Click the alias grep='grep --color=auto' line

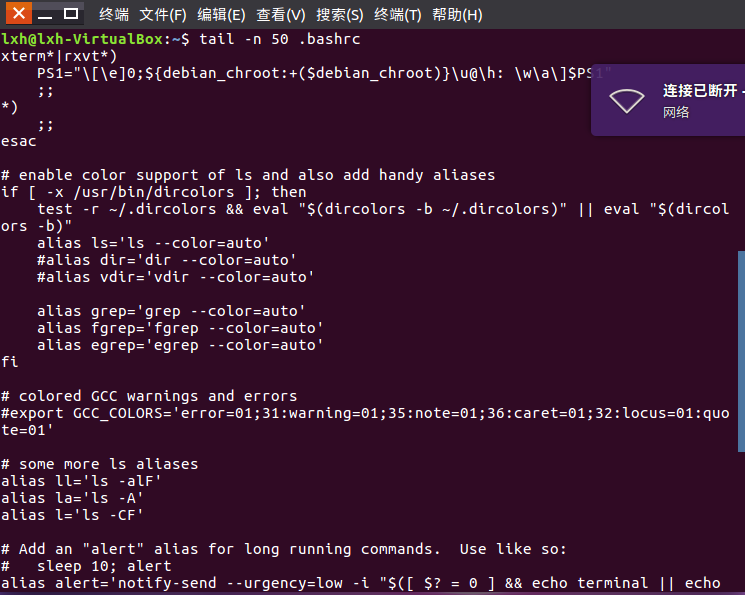pos(171,311)
